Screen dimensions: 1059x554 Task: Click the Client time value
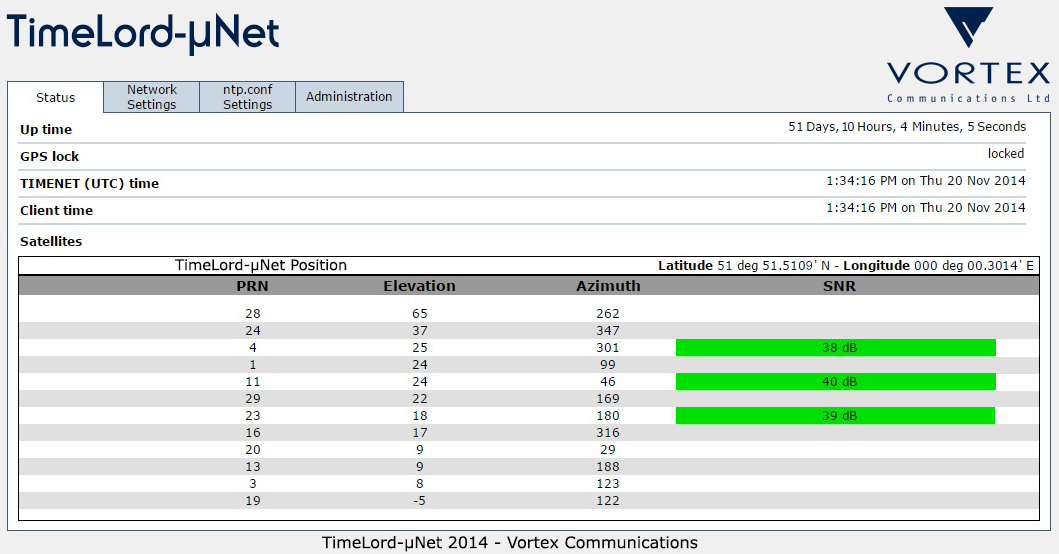point(925,208)
